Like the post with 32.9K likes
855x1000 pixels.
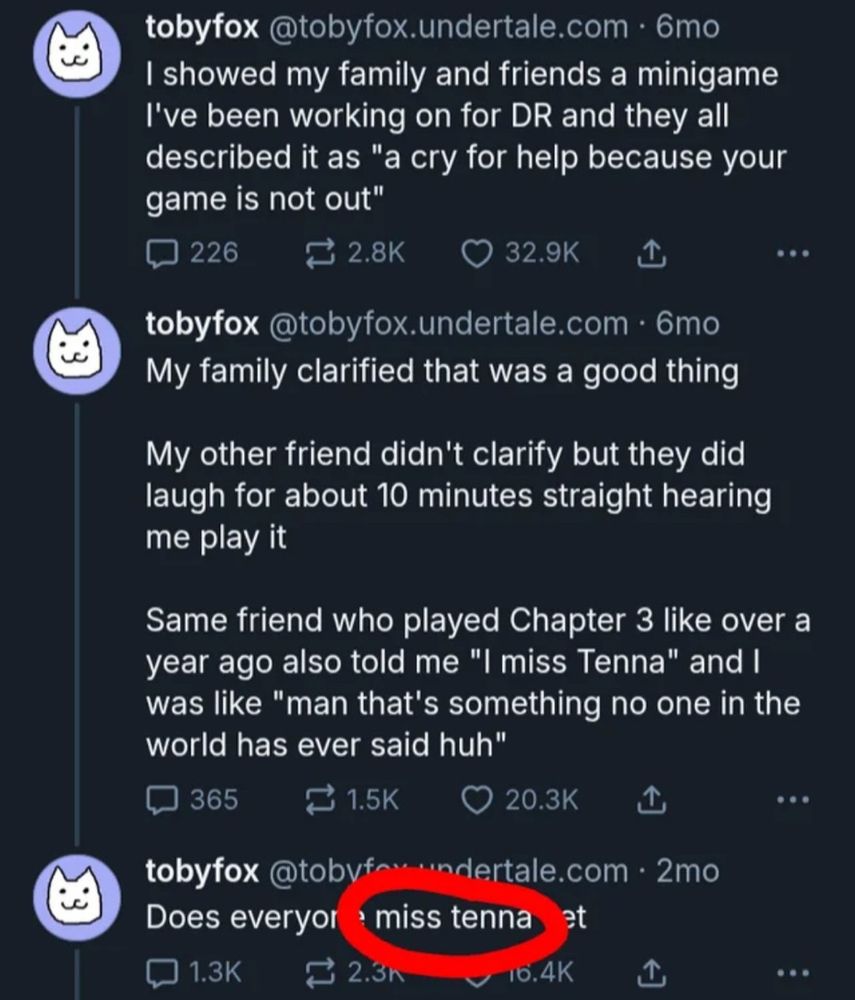pyautogui.click(x=520, y=253)
